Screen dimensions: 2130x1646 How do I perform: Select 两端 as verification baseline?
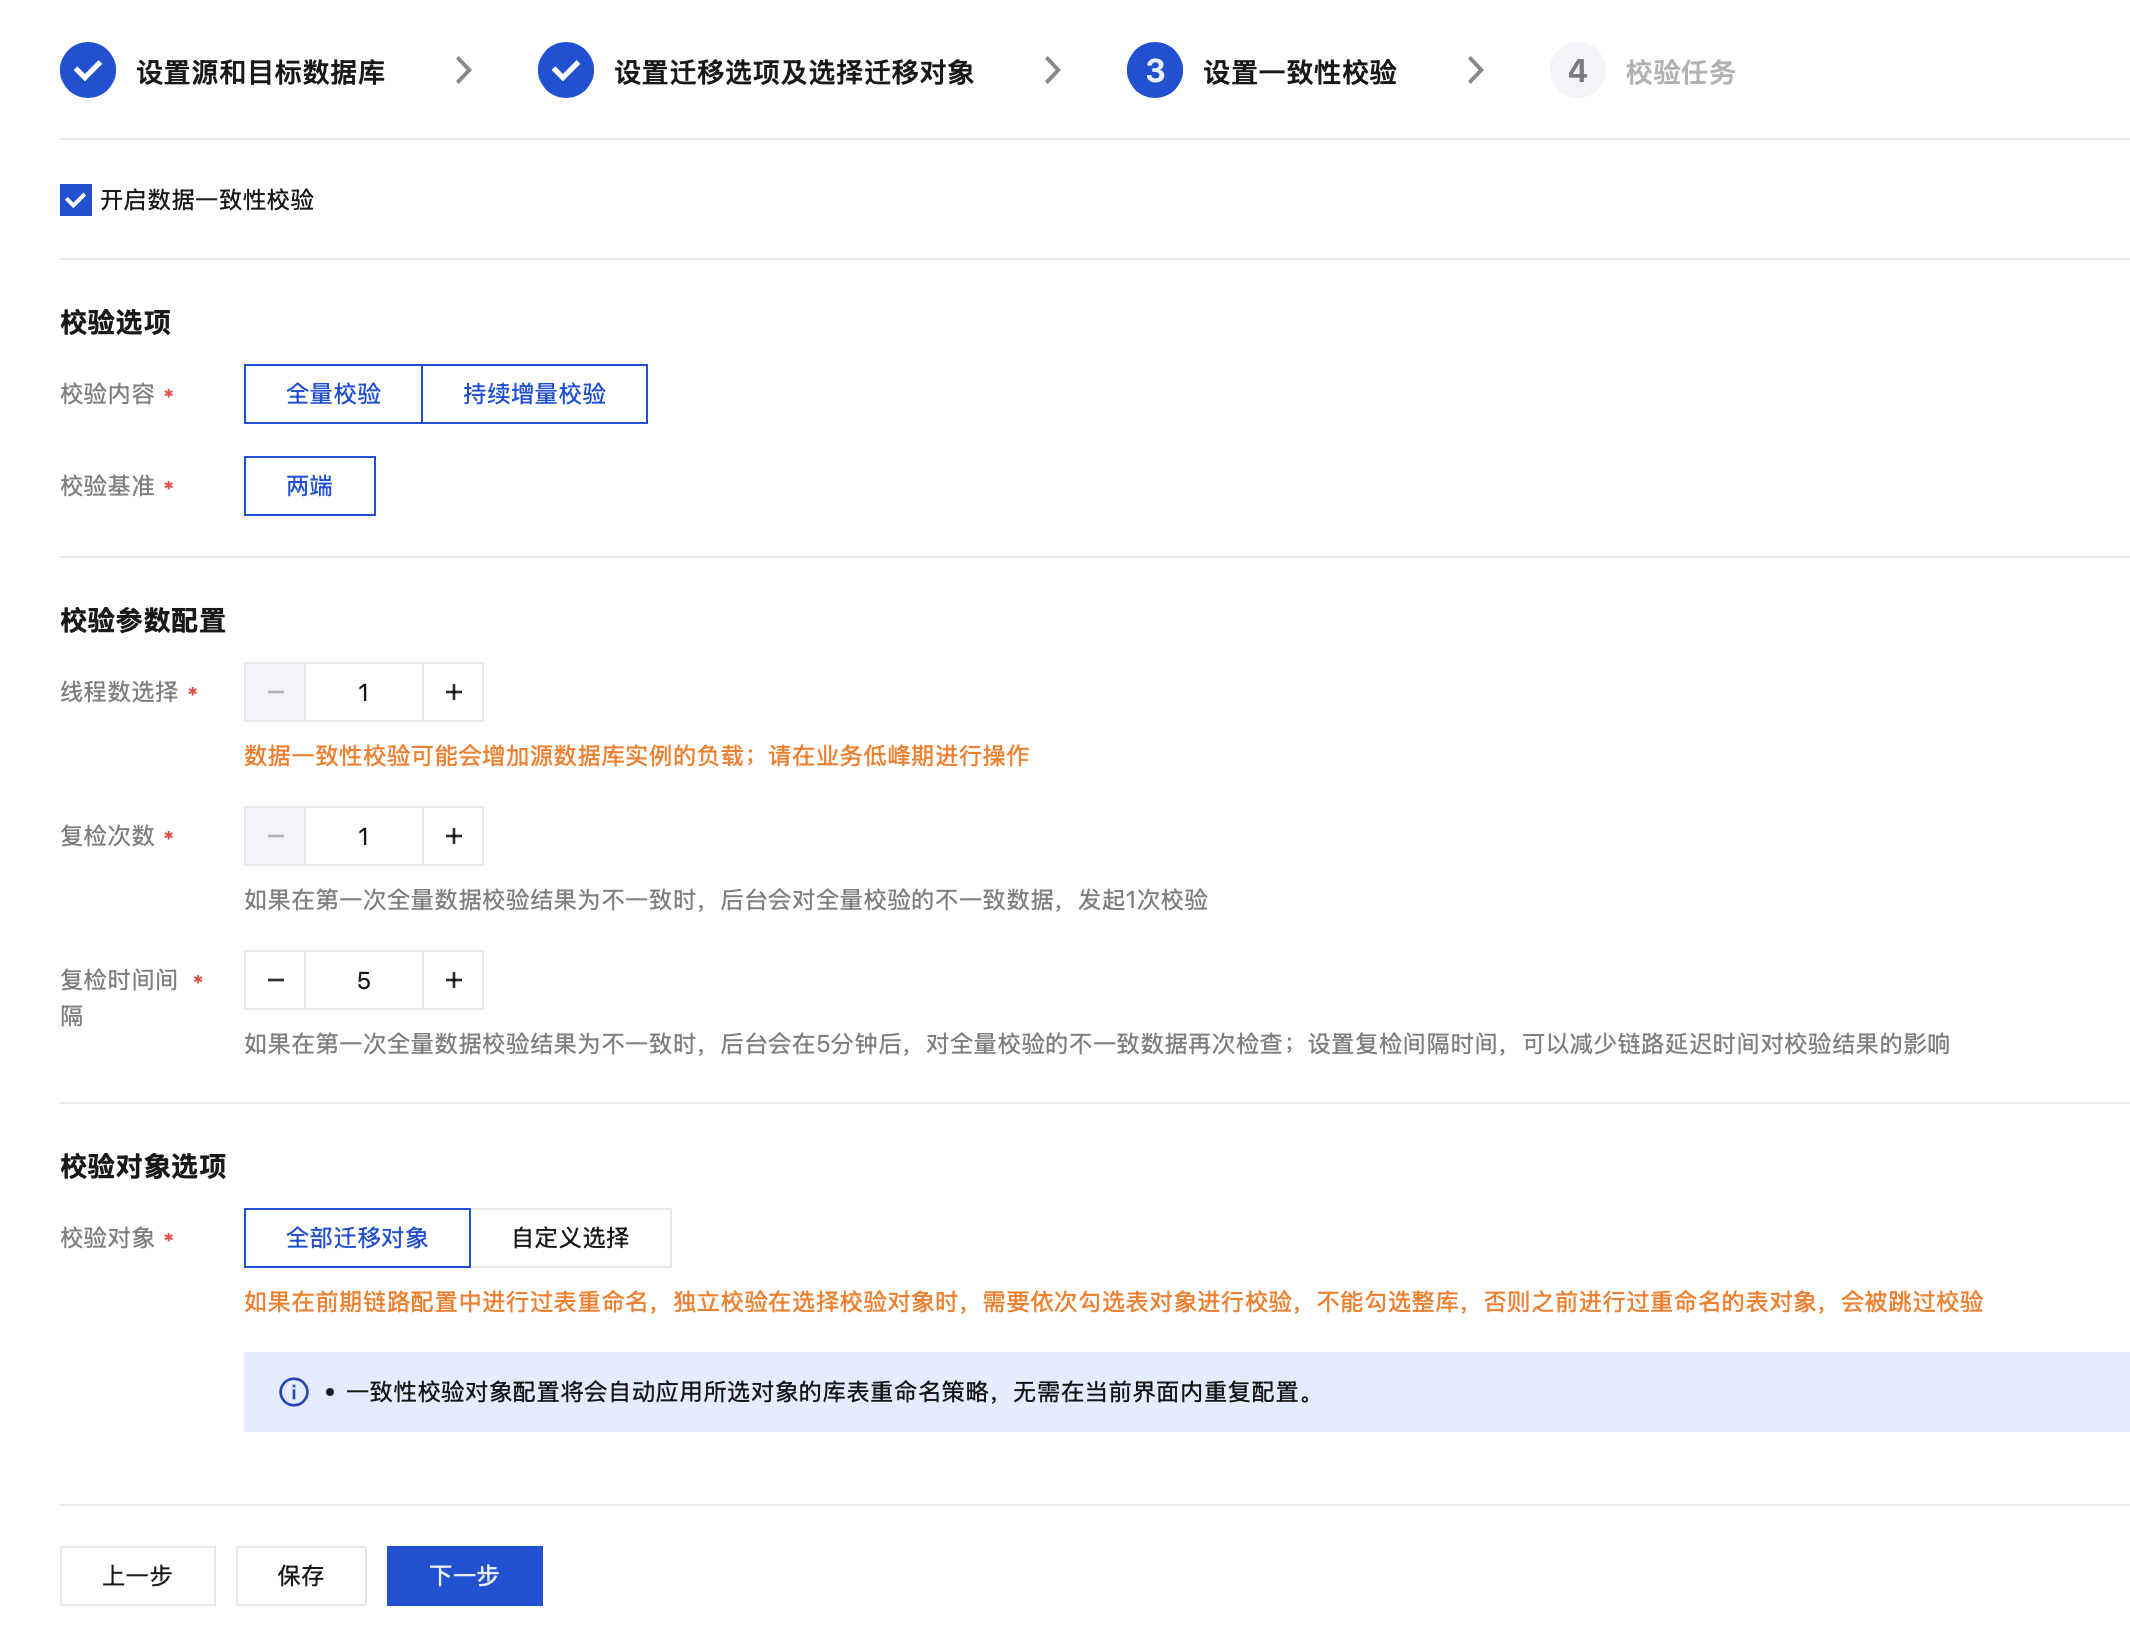pyautogui.click(x=309, y=486)
